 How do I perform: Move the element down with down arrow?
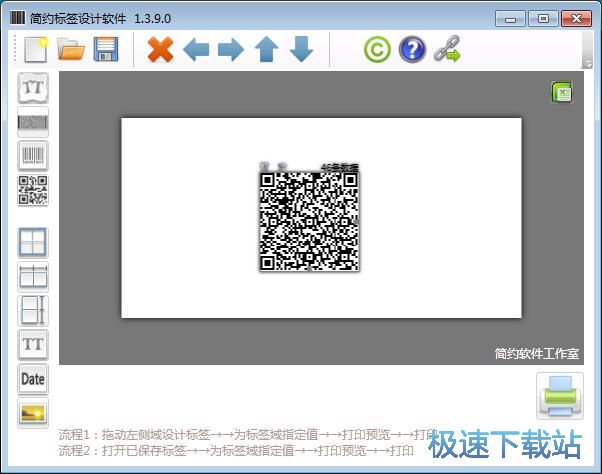[301, 48]
